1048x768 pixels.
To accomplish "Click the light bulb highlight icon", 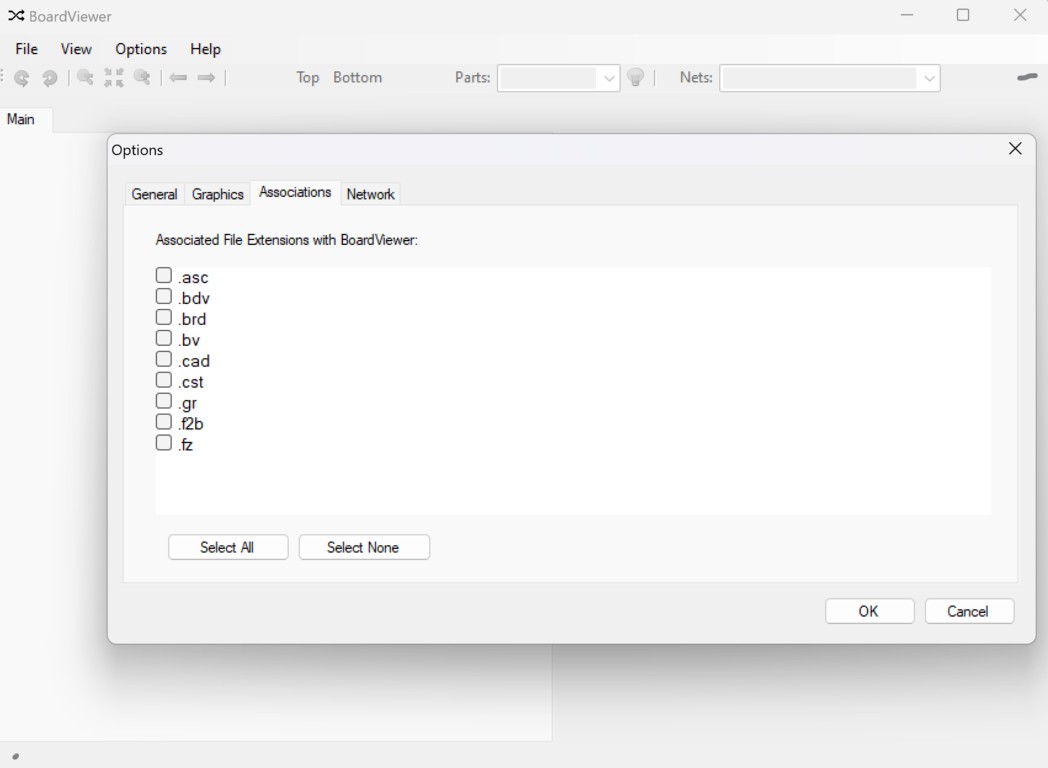I will pyautogui.click(x=636, y=78).
